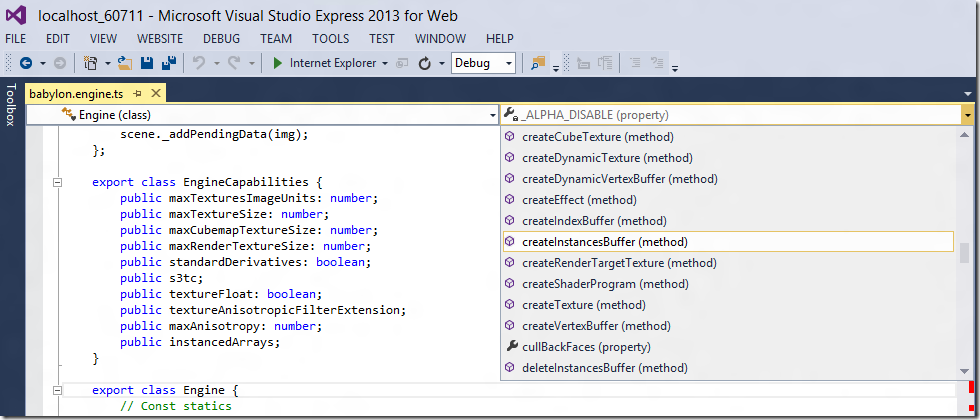Open the Toolbox side panel
The height and width of the screenshot is (420, 980).
(x=9, y=105)
